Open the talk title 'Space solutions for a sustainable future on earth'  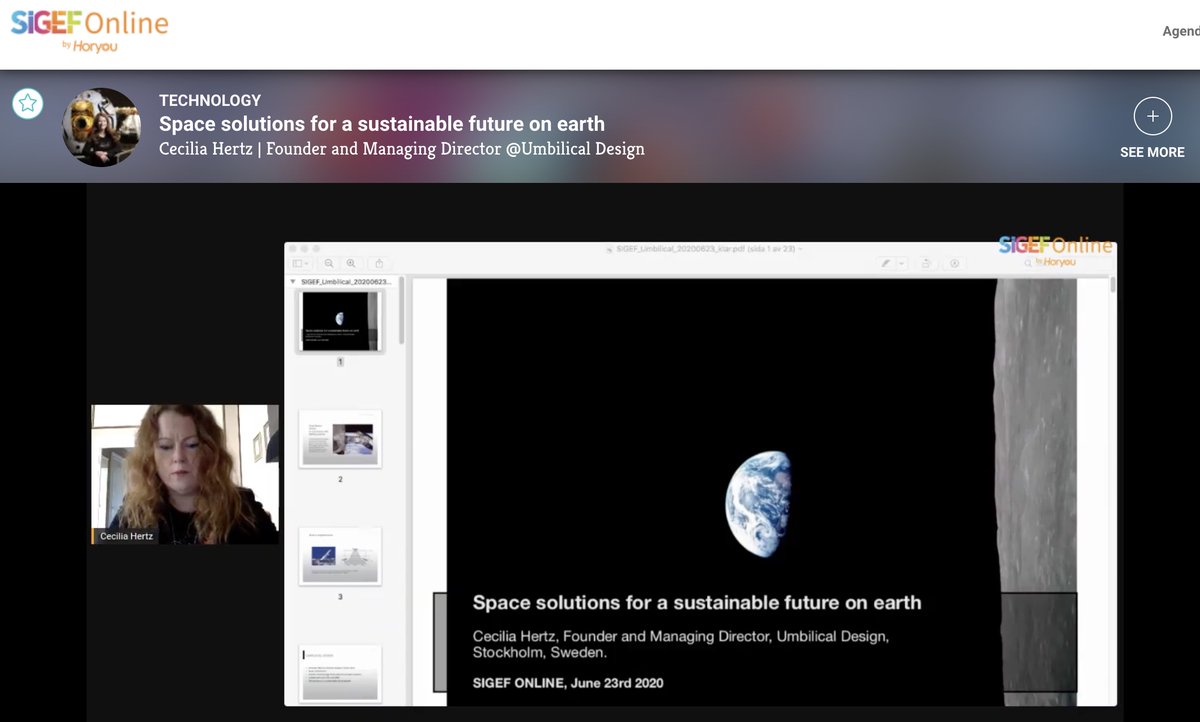tap(382, 124)
